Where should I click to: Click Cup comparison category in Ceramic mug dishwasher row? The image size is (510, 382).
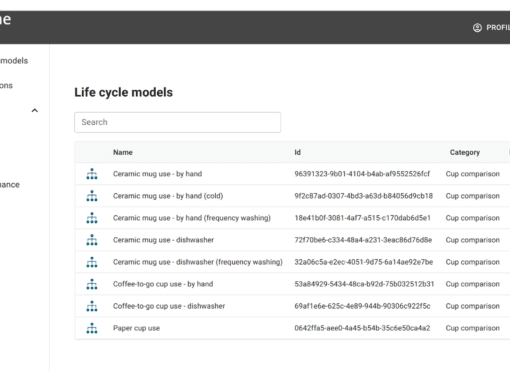pos(473,240)
